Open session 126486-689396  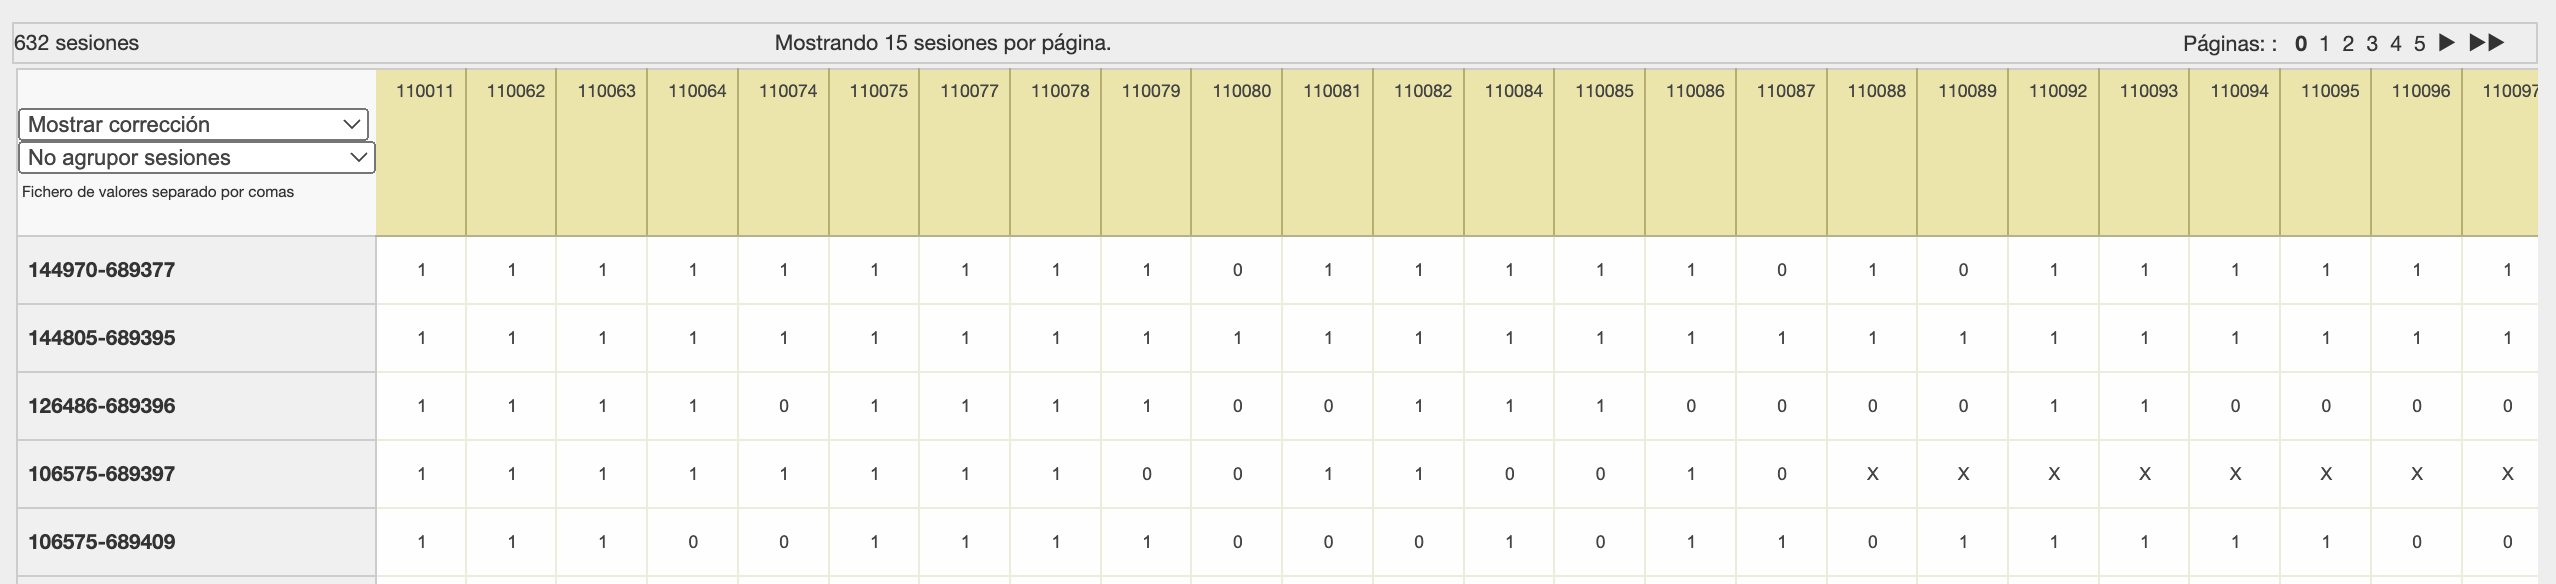[102, 406]
